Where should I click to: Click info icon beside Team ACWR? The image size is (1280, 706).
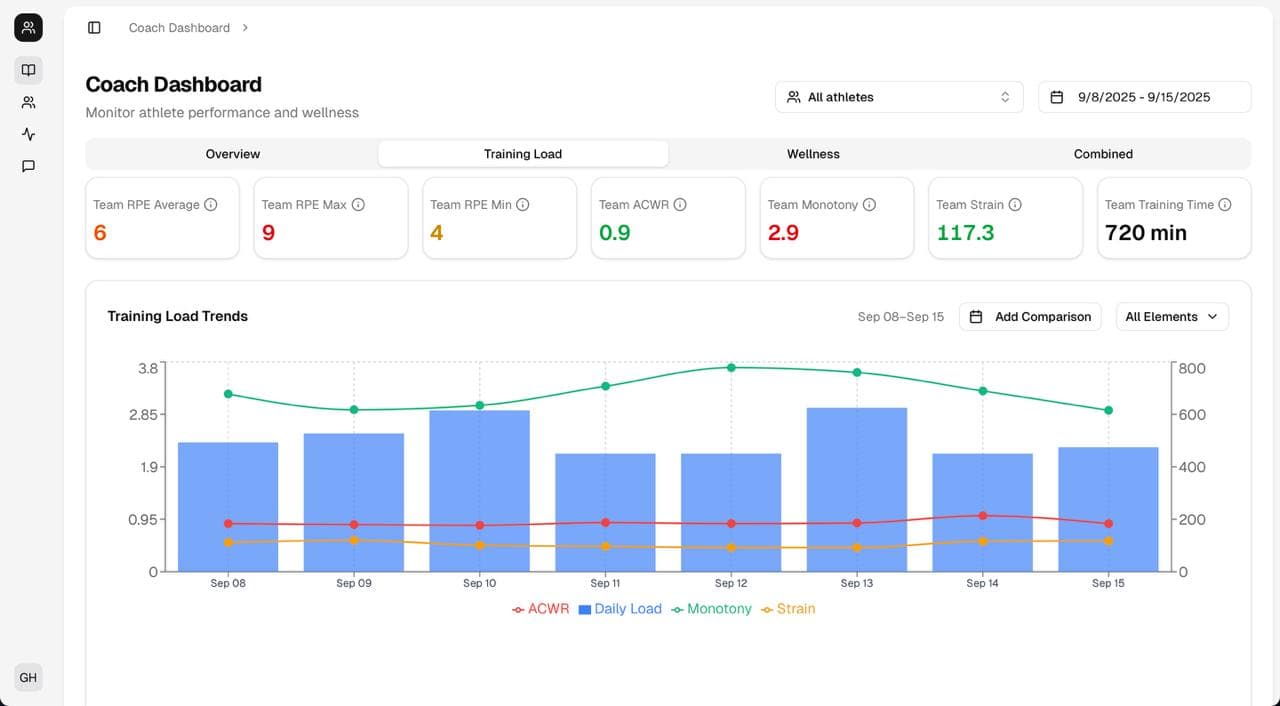click(x=680, y=204)
